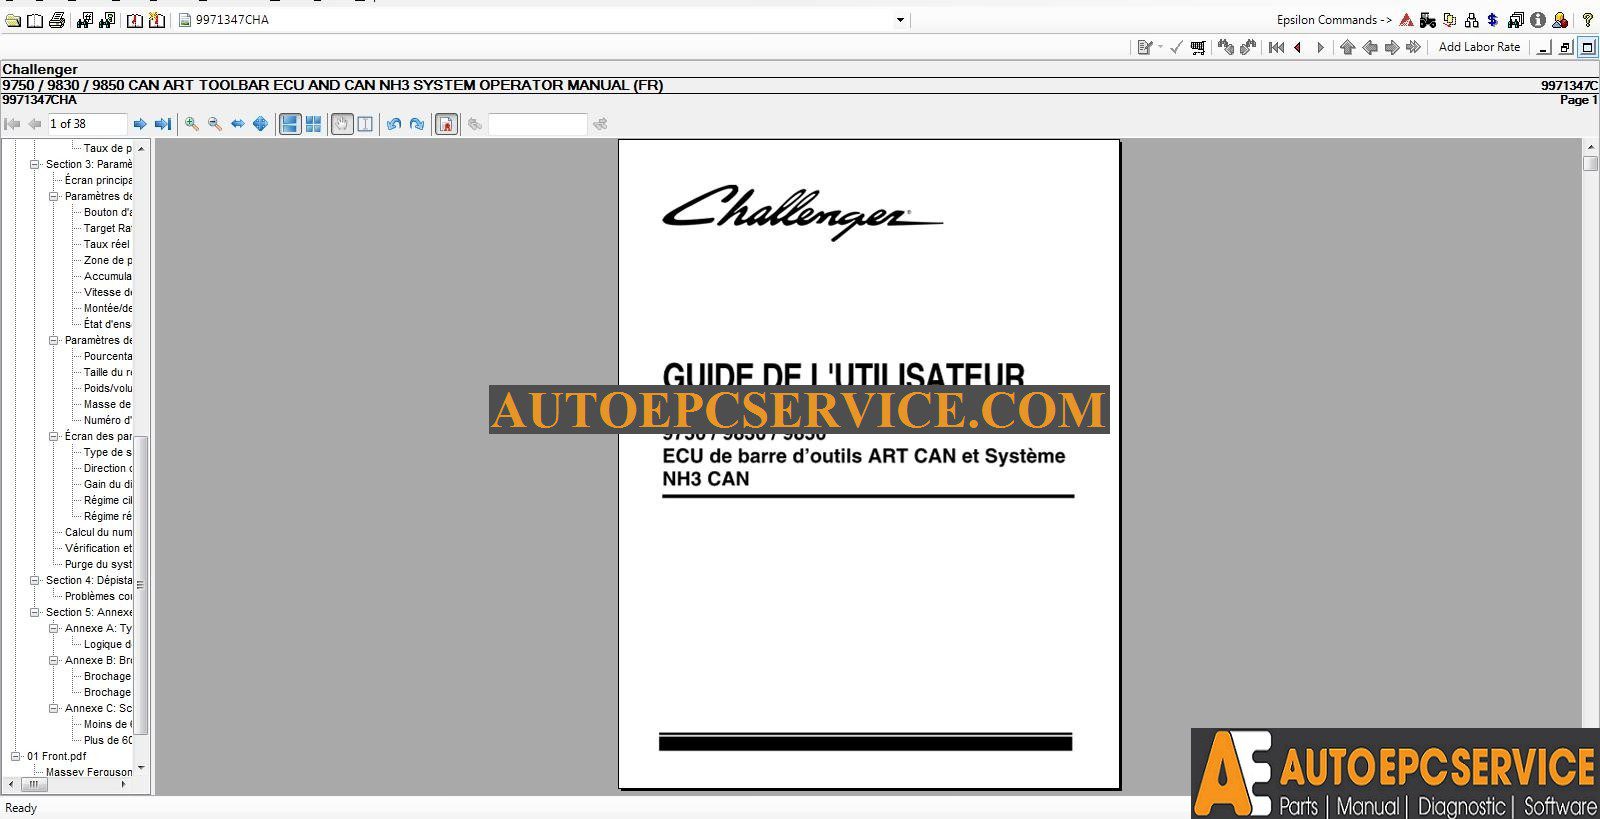Click the gray left arrow icon
This screenshot has height=819, width=1600.
pyautogui.click(x=1370, y=47)
